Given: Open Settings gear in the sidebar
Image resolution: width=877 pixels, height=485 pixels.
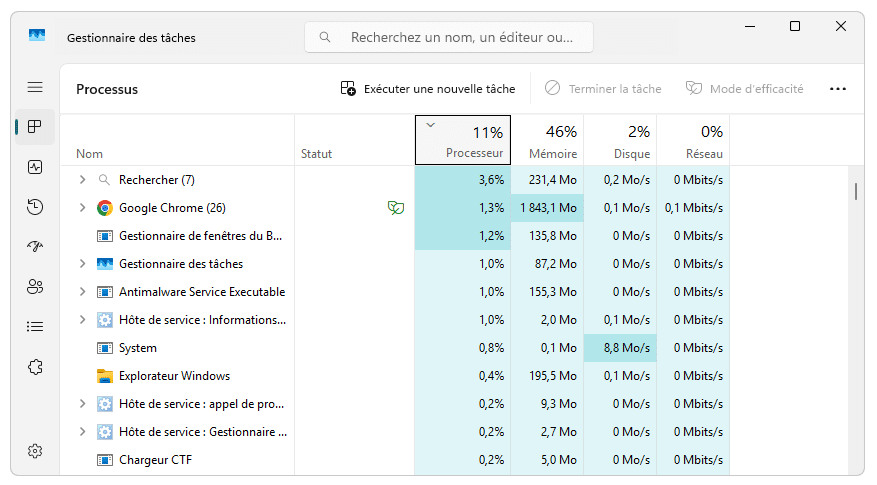Looking at the screenshot, I should click(x=35, y=451).
